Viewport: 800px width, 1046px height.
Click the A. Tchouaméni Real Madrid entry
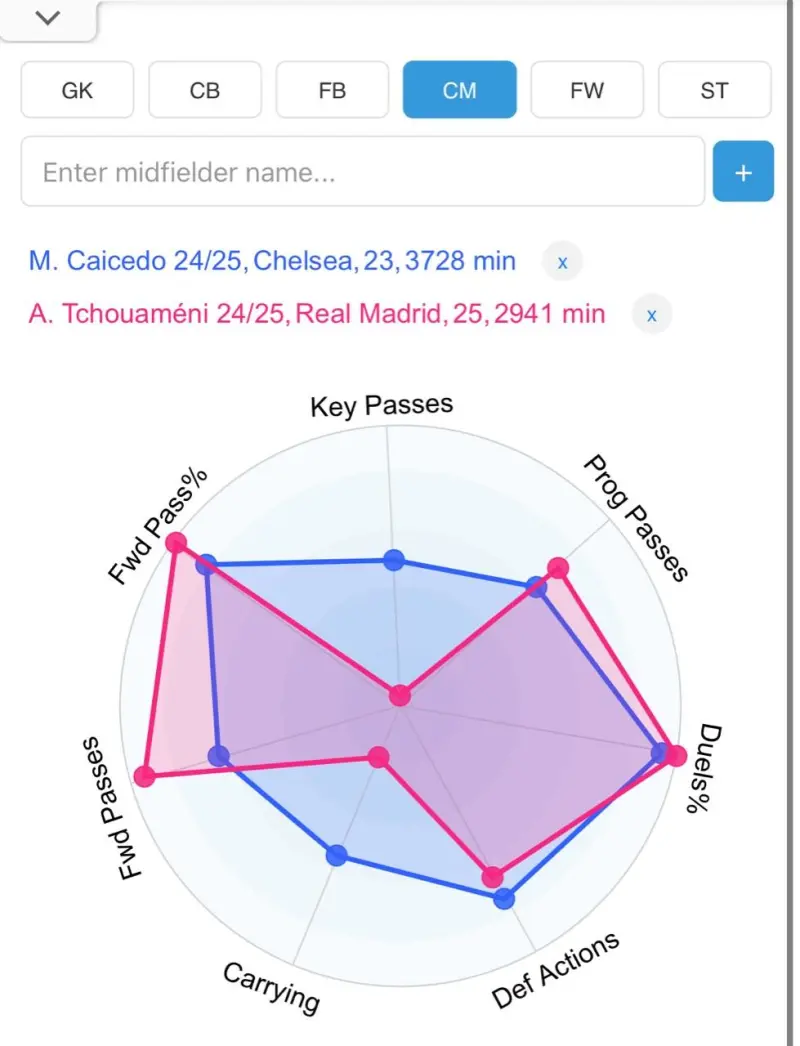click(x=317, y=314)
